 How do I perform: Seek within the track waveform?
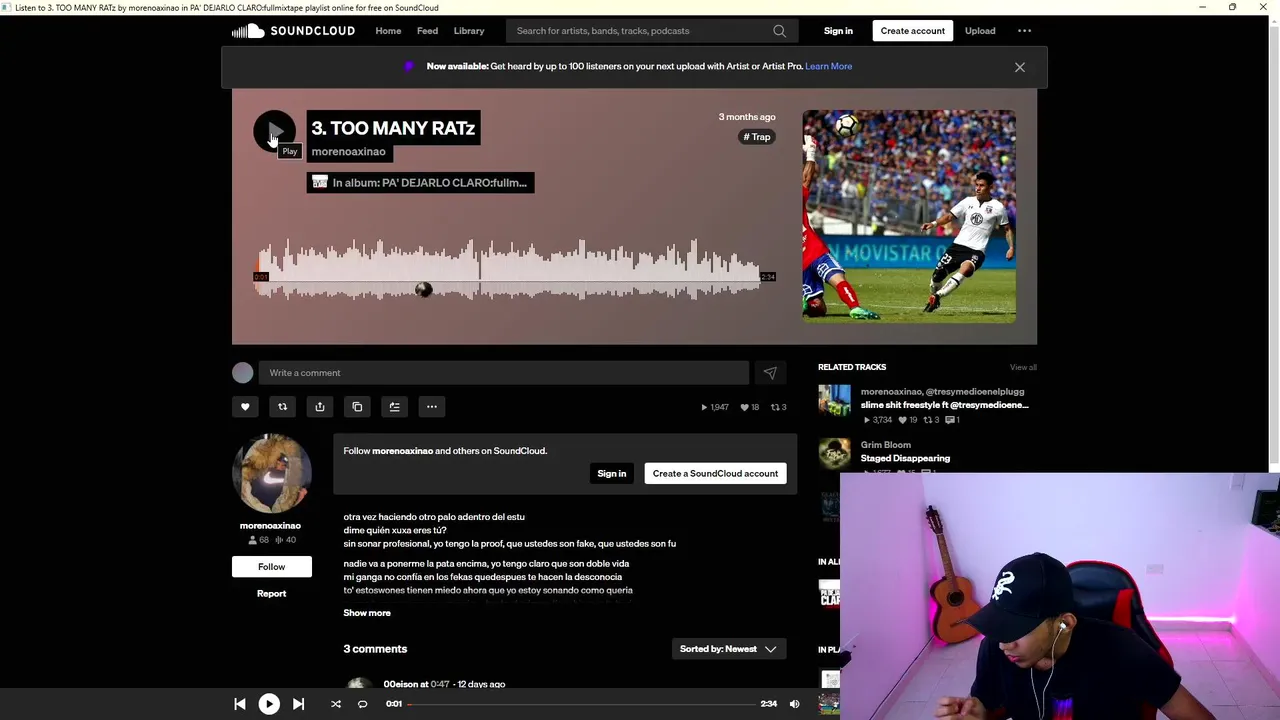510,270
